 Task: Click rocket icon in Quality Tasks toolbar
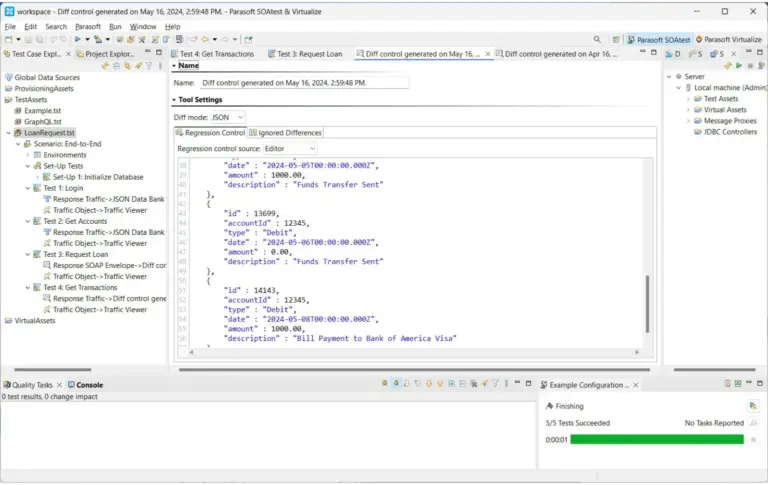pos(484,384)
